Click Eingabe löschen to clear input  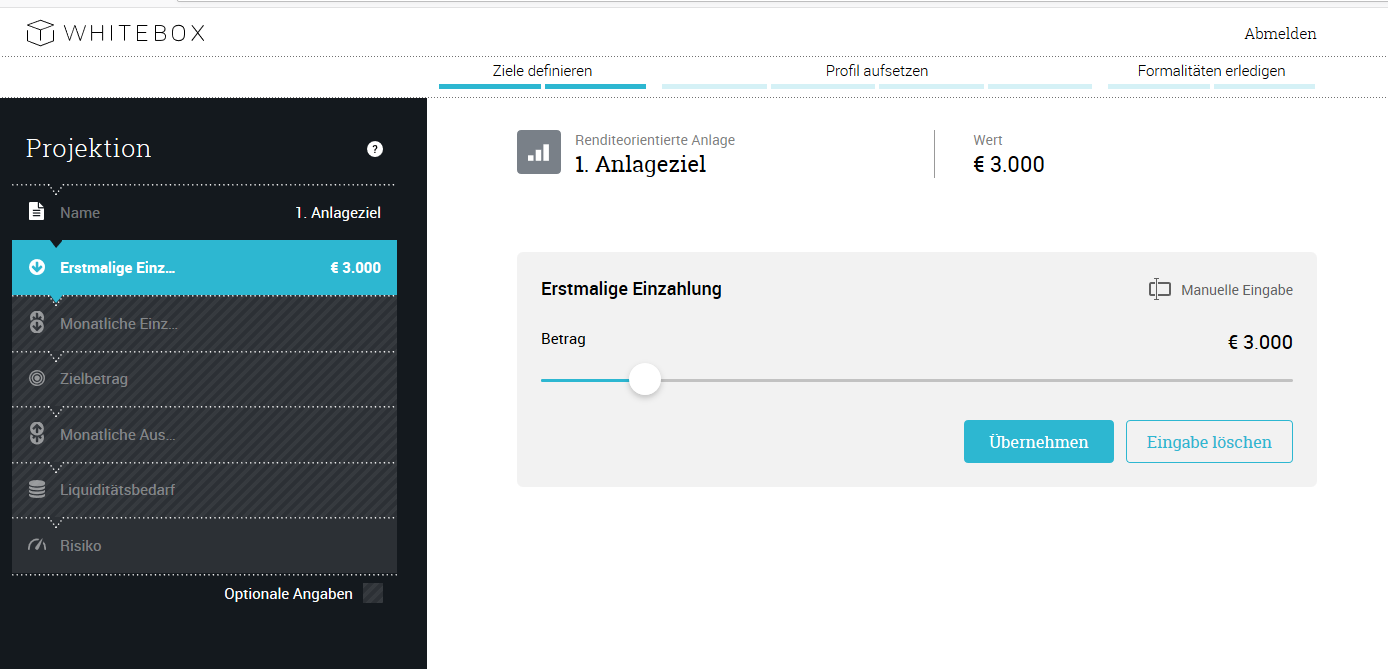pos(1209,441)
